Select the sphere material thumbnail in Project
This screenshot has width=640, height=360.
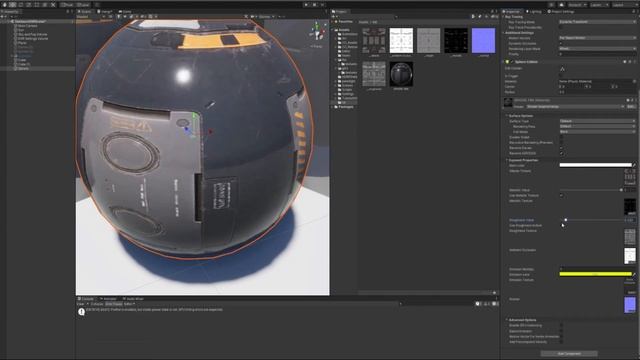click(x=401, y=74)
